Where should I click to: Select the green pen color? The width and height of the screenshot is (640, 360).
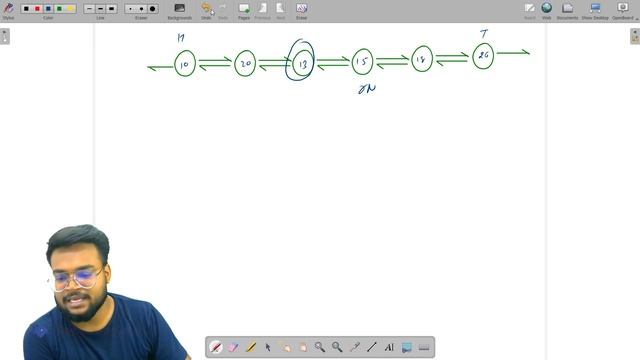[59, 9]
